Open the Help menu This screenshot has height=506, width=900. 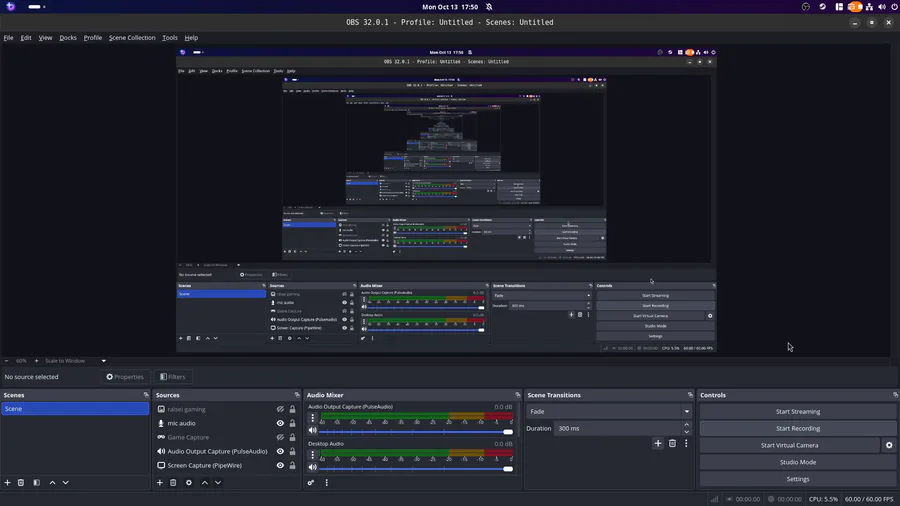pyautogui.click(x=191, y=38)
